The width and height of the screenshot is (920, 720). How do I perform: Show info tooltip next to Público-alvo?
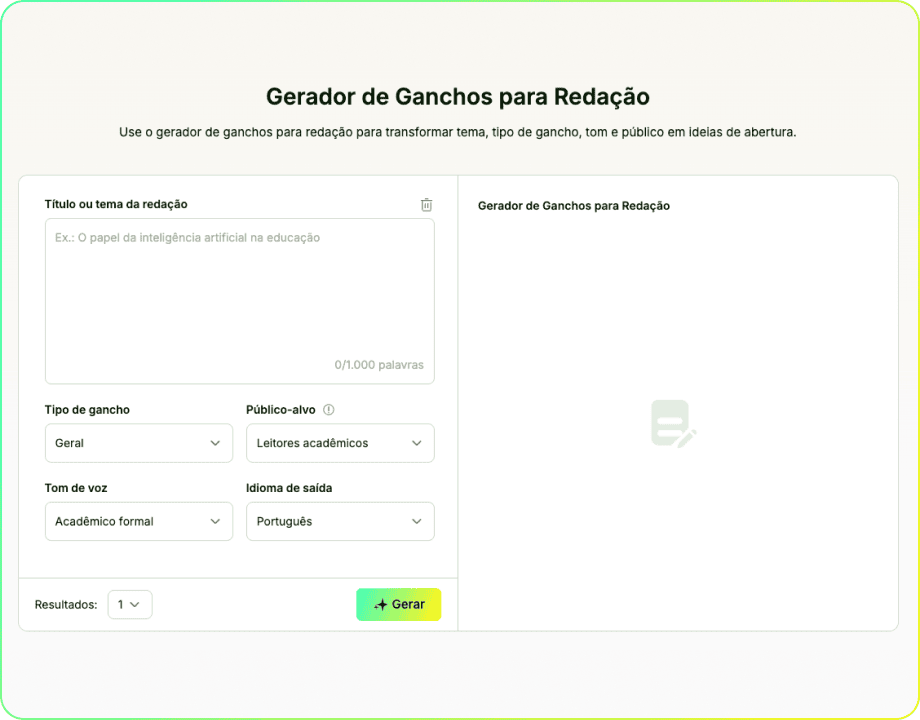click(x=329, y=410)
